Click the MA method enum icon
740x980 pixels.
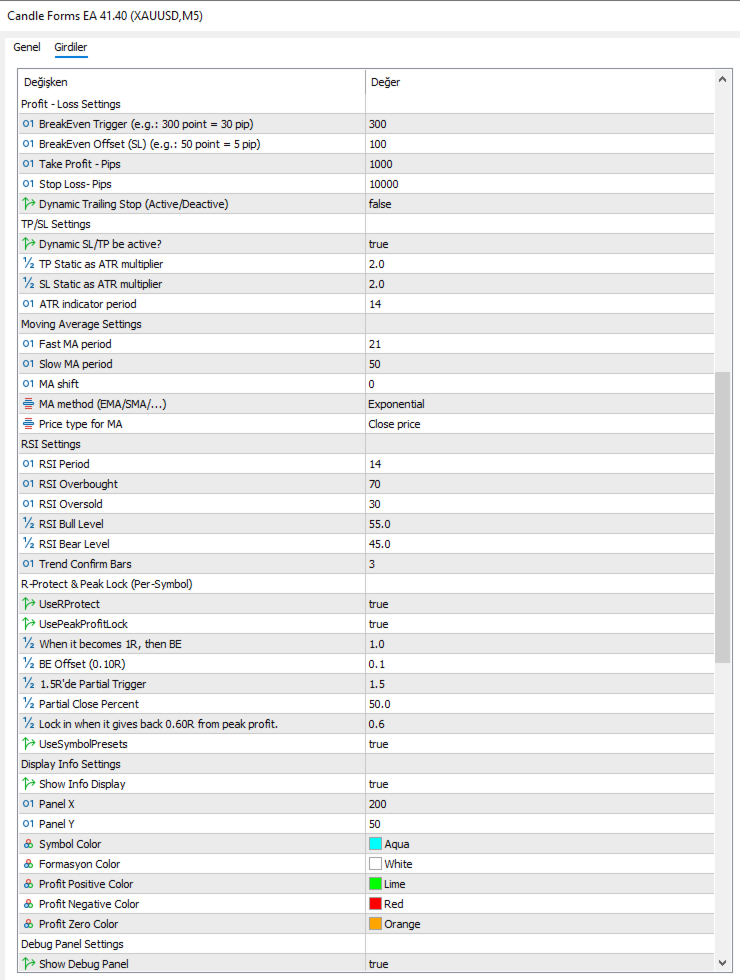click(28, 404)
